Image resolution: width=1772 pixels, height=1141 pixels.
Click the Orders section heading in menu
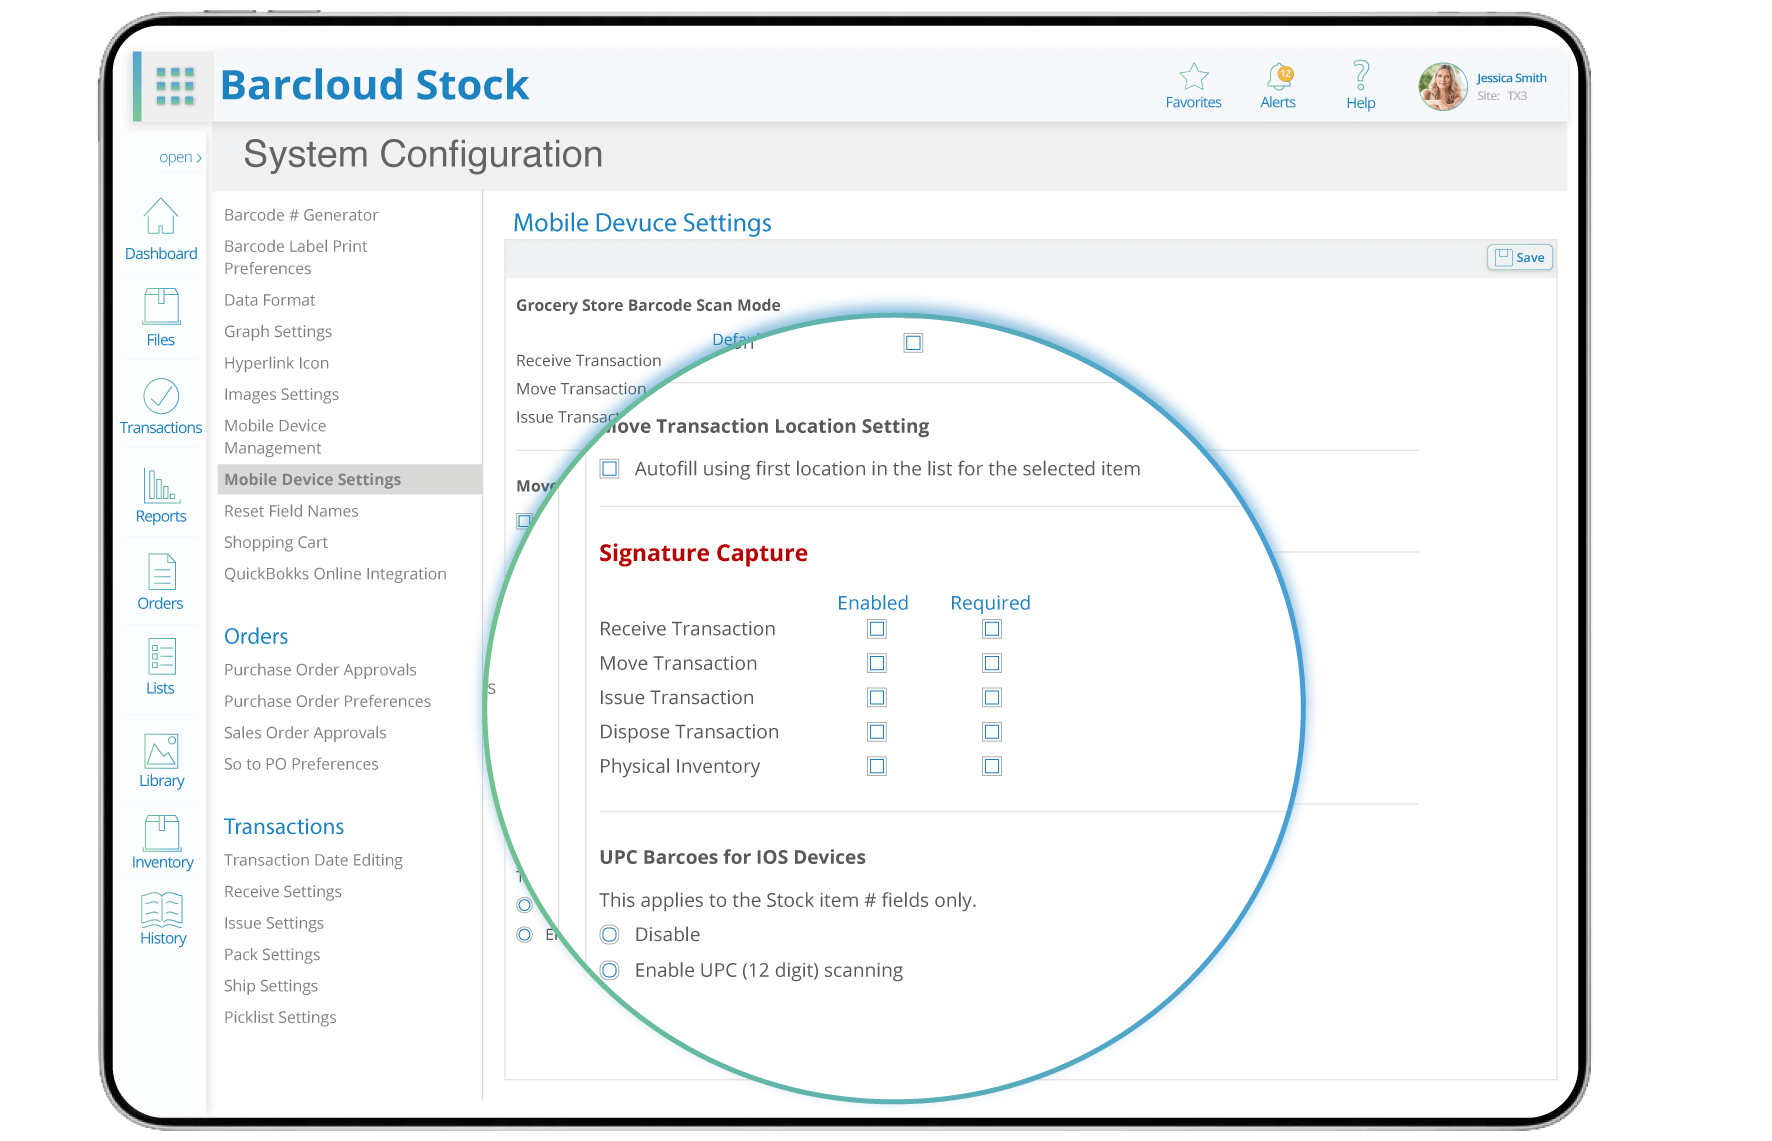click(256, 636)
